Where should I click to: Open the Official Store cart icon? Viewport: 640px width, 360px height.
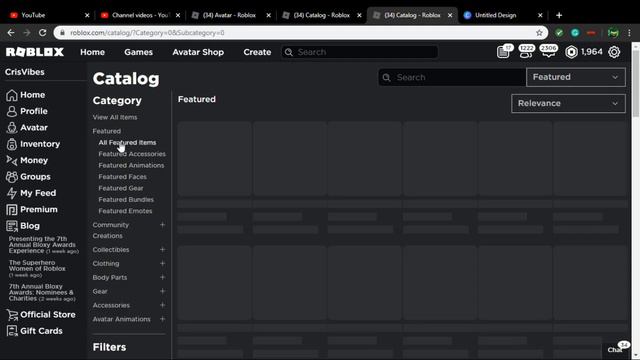click(x=12, y=315)
